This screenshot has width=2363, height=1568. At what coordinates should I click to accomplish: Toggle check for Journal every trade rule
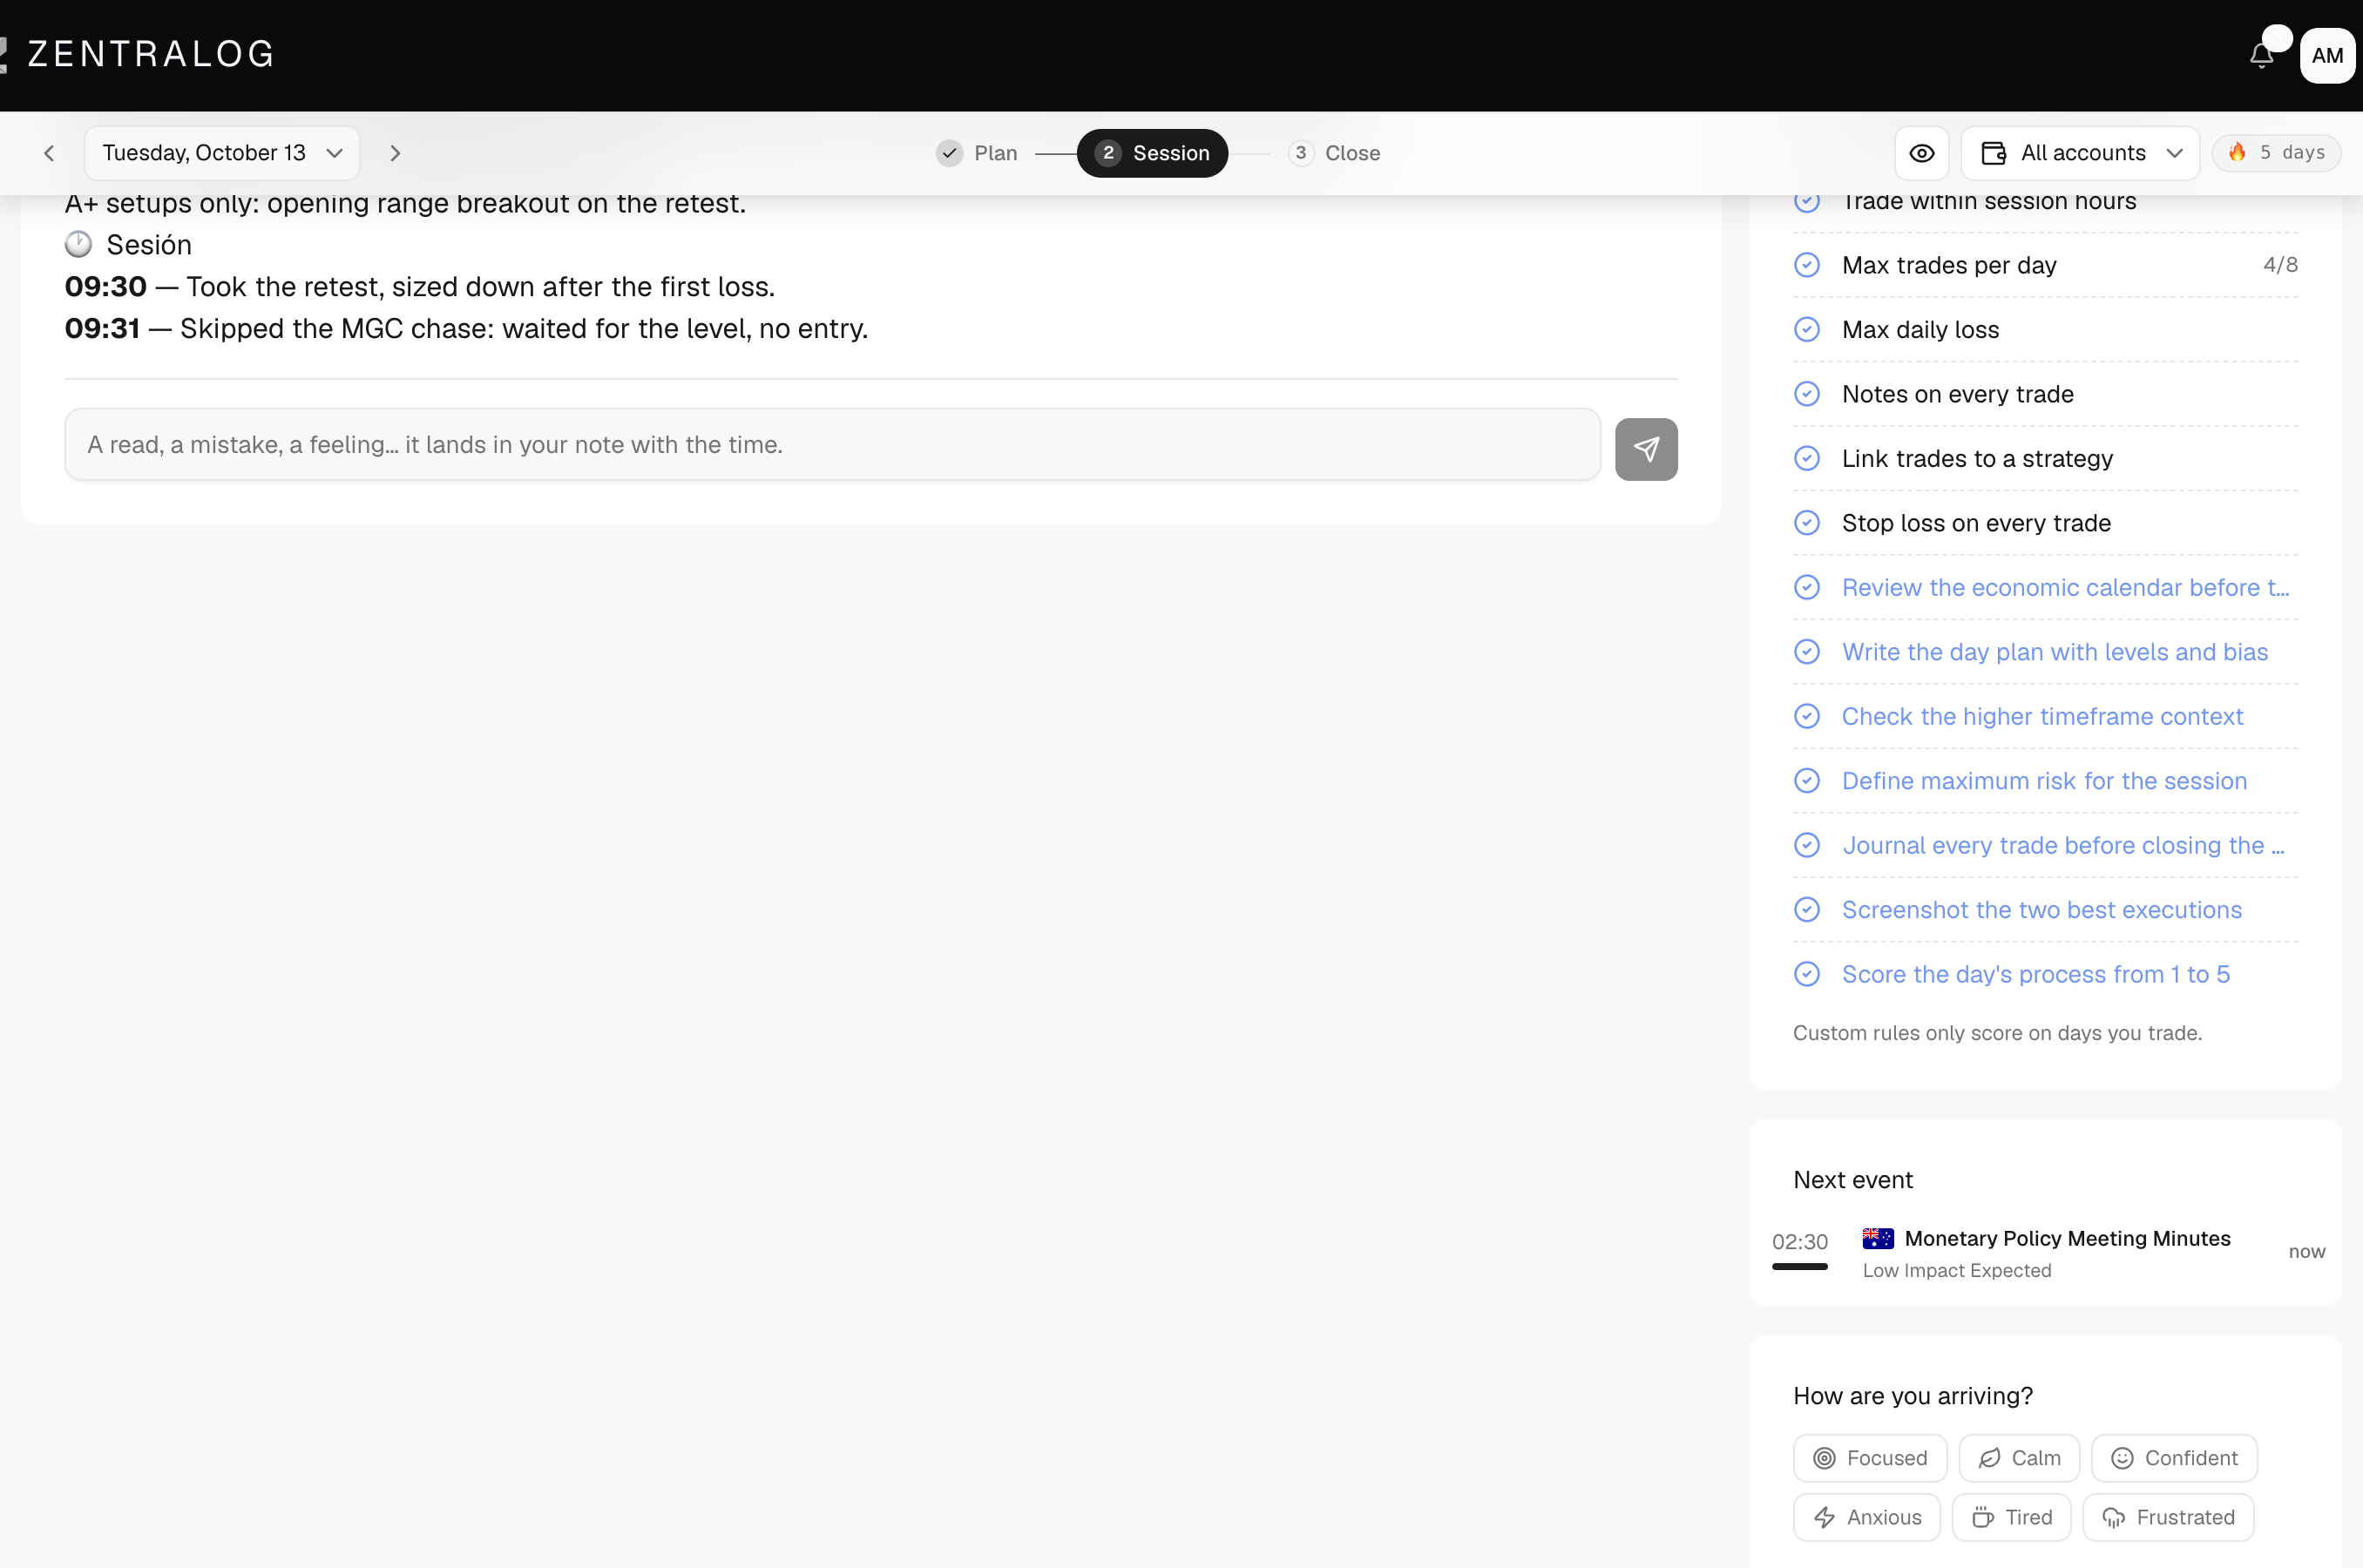(1806, 846)
